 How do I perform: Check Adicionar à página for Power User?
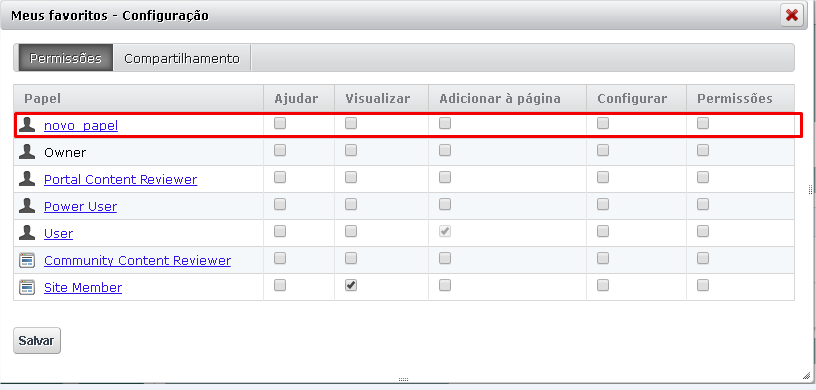444,205
